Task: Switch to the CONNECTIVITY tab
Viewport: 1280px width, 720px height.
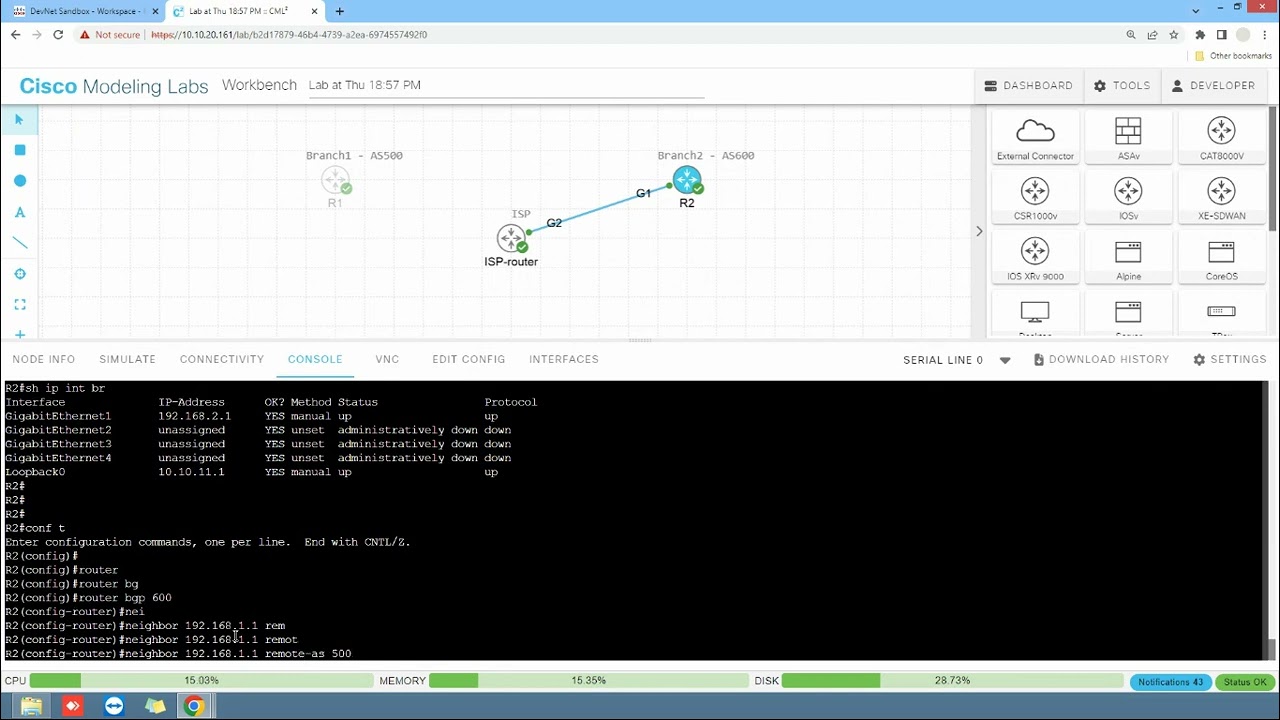Action: coord(222,359)
